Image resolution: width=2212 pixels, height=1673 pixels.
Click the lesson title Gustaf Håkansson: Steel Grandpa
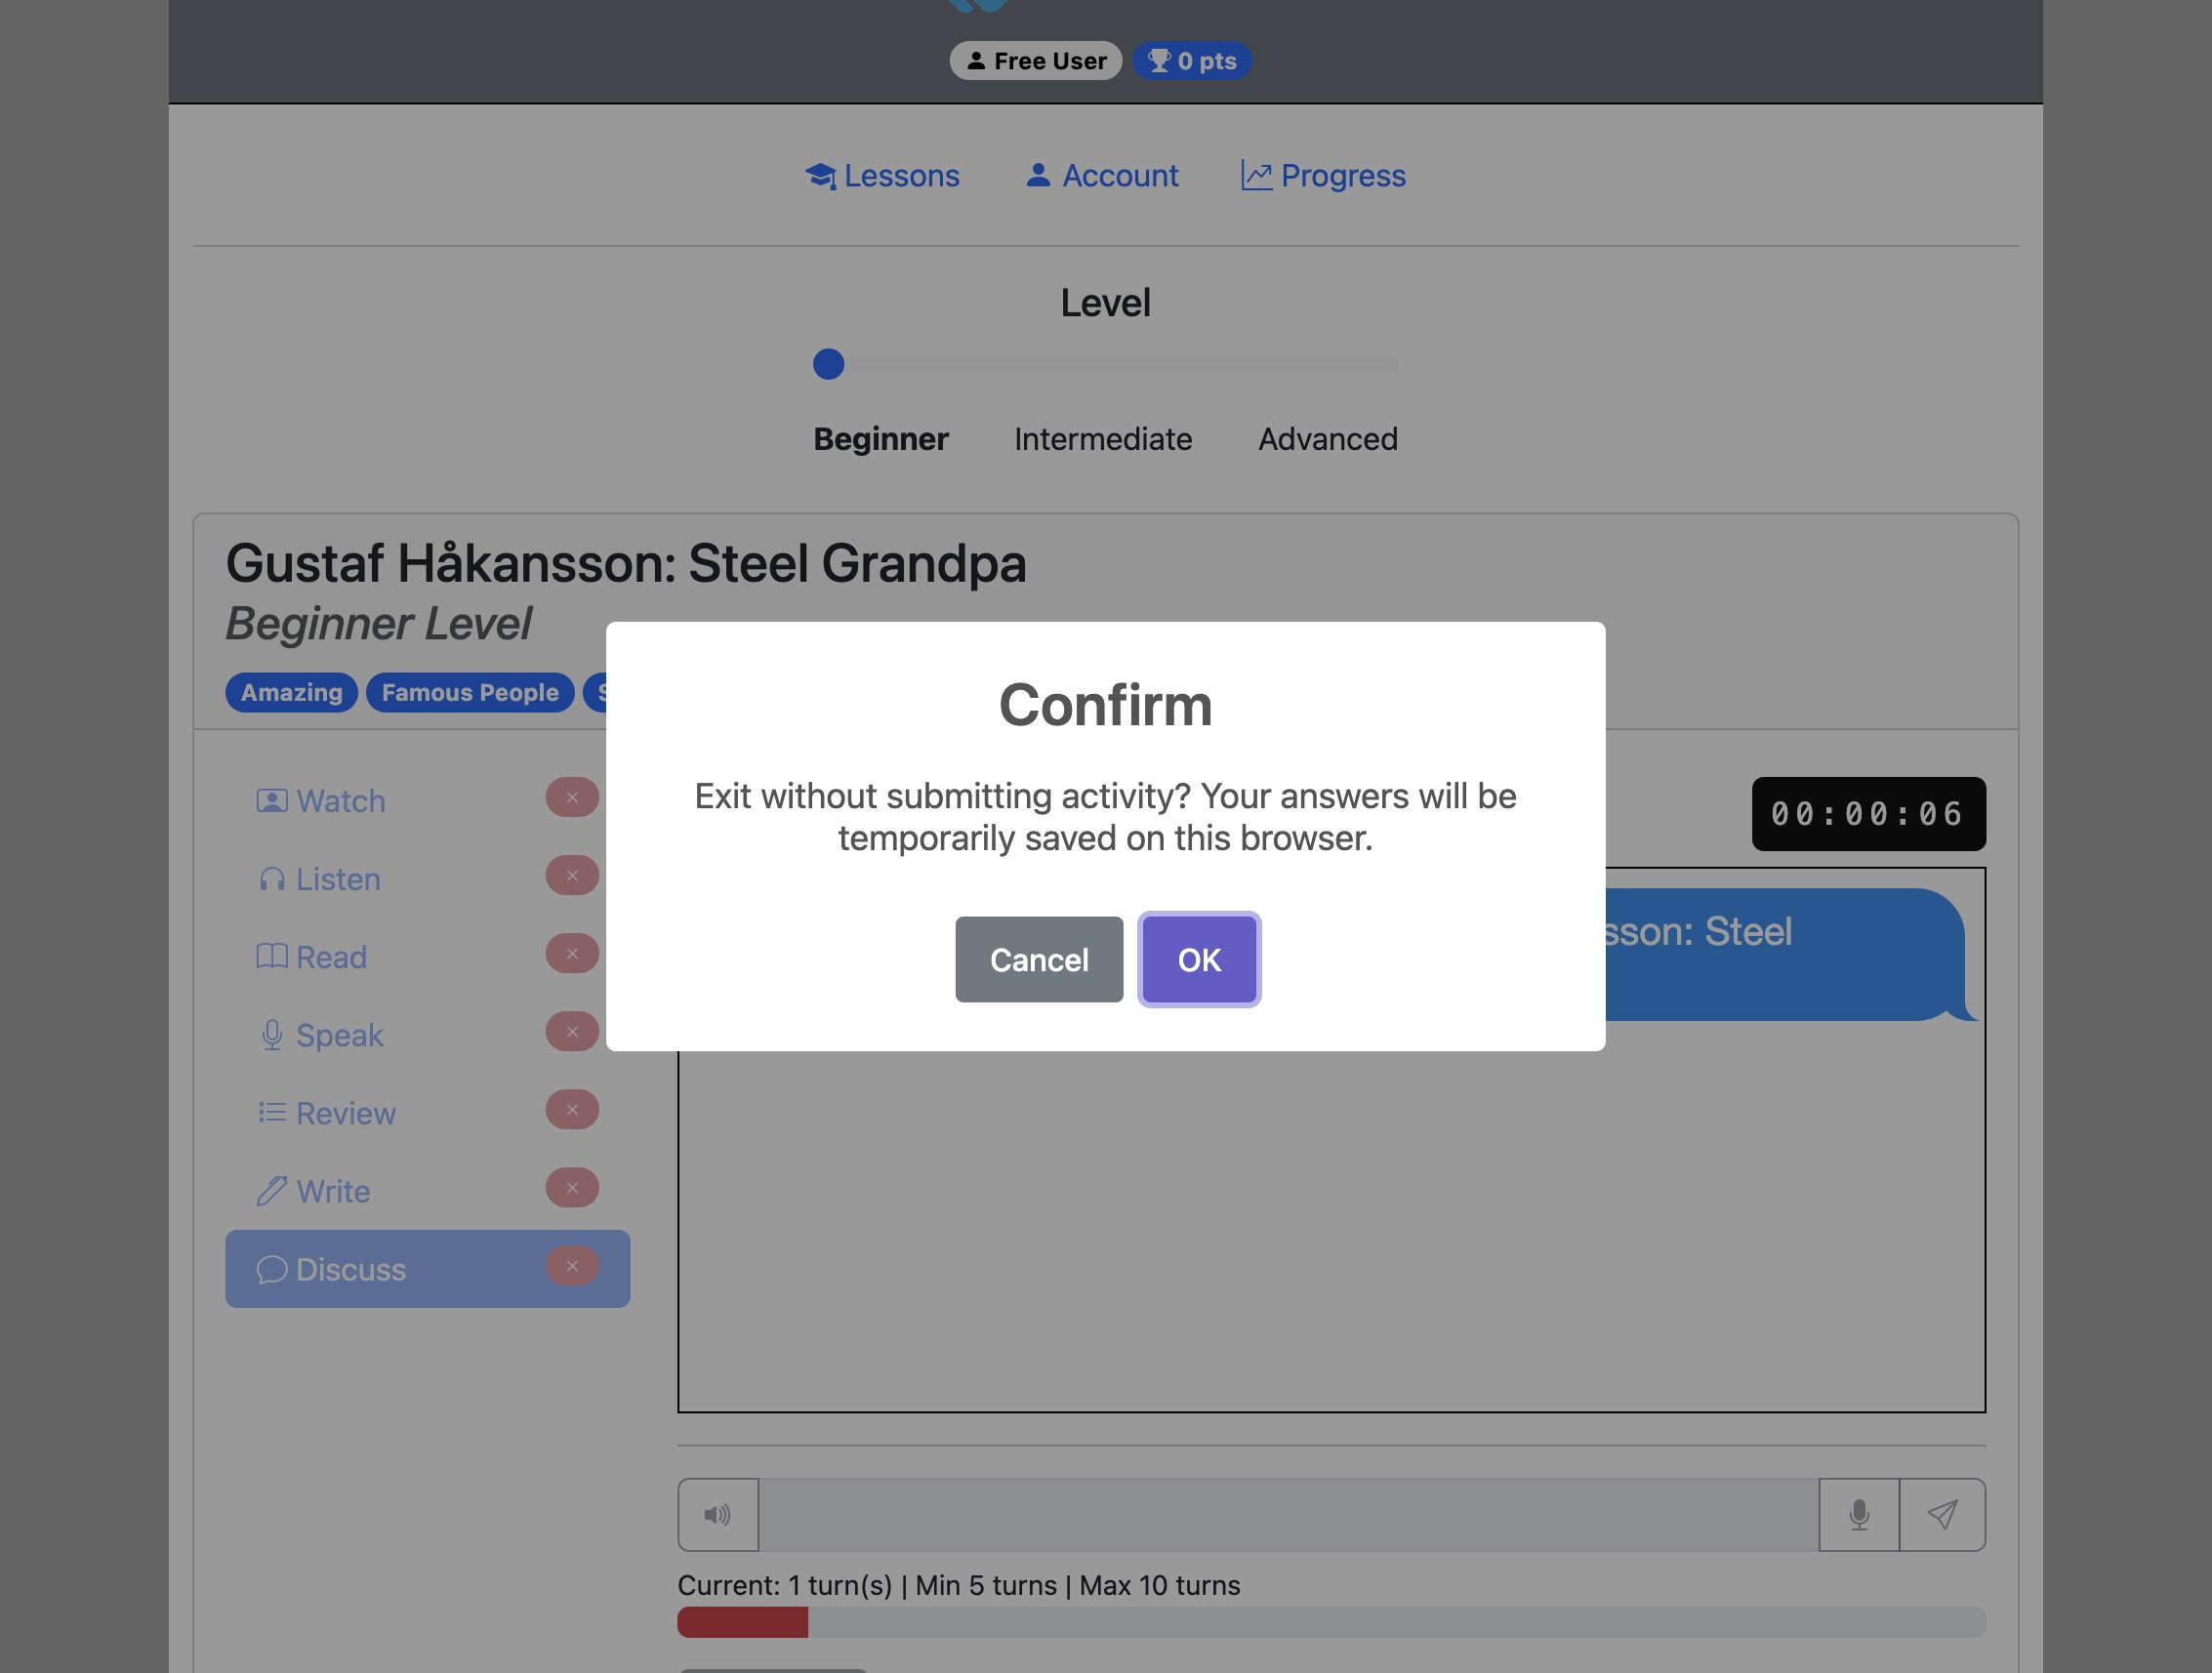pyautogui.click(x=626, y=563)
